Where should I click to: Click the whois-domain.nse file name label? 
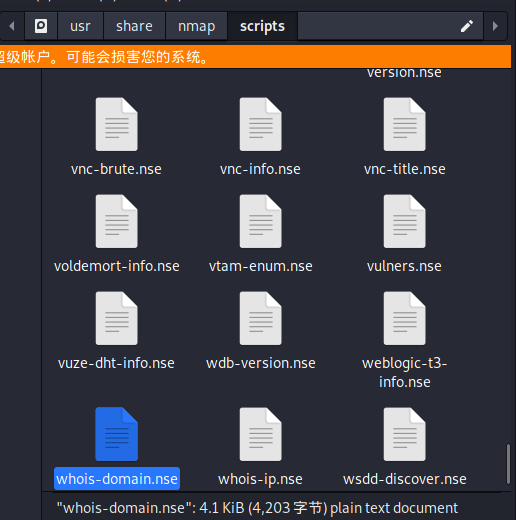(117, 479)
